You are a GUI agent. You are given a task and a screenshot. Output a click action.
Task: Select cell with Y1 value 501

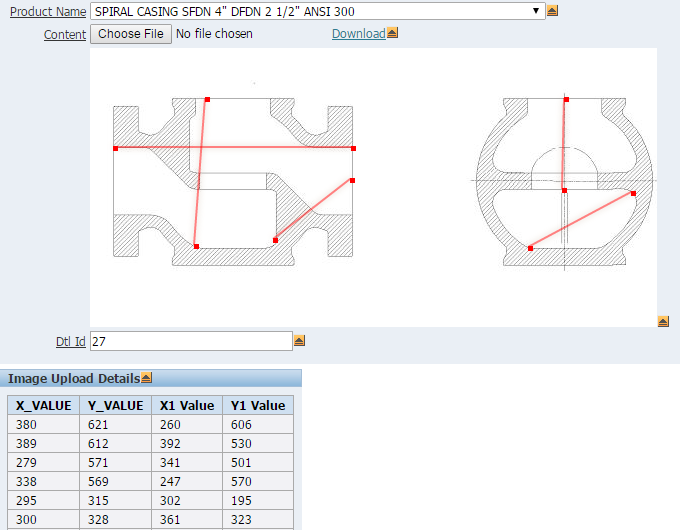pyautogui.click(x=258, y=462)
